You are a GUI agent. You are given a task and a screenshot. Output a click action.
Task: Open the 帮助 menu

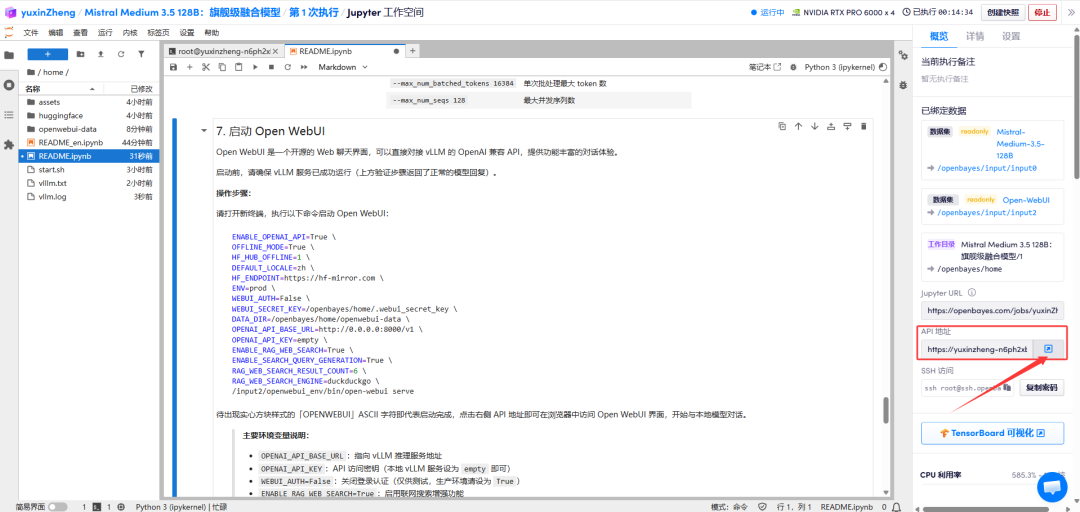pos(212,32)
